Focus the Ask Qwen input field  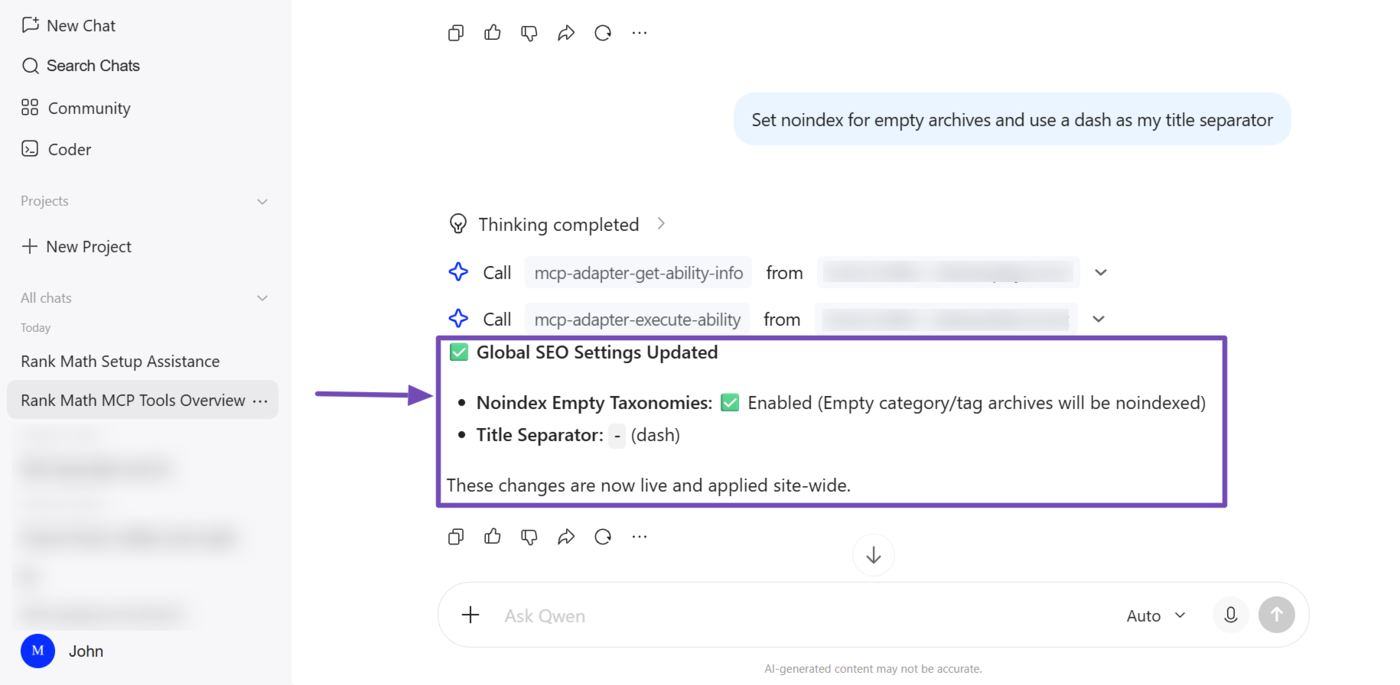[800, 616]
